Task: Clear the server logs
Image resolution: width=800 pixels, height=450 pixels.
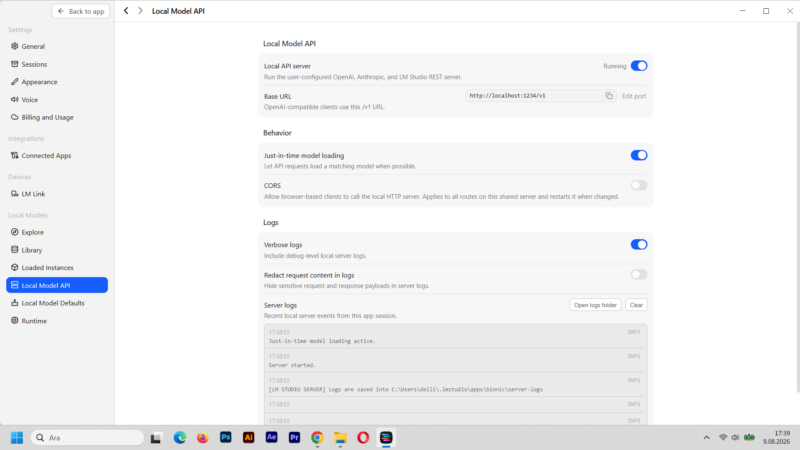Action: point(636,305)
